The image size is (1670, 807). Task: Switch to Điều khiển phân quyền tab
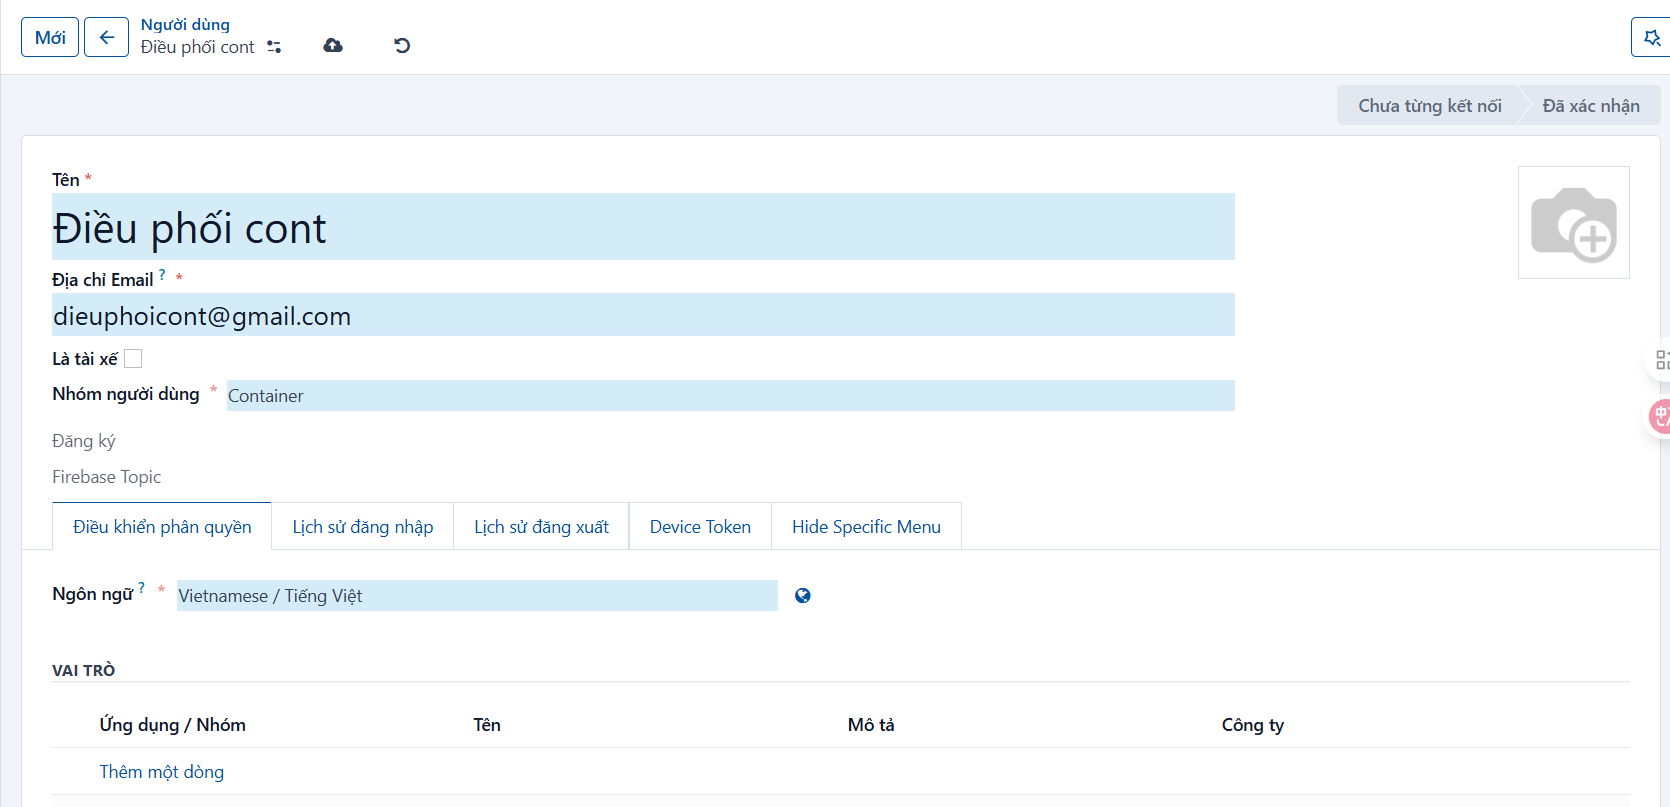(x=162, y=527)
